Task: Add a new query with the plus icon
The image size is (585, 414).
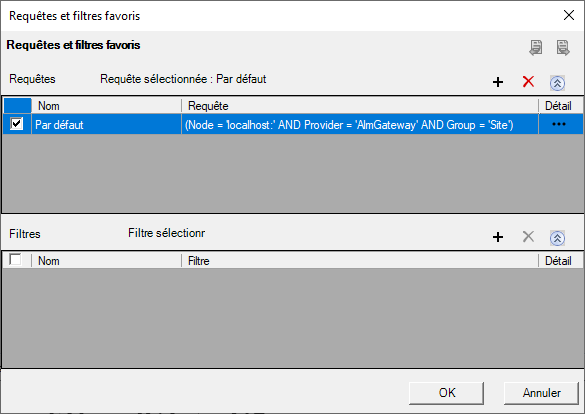Action: 498,82
